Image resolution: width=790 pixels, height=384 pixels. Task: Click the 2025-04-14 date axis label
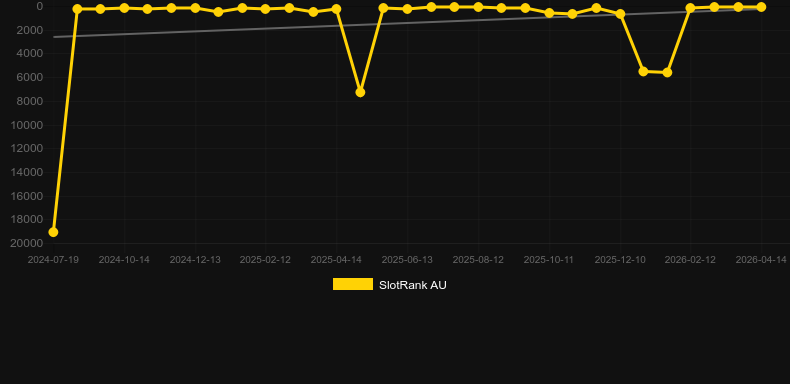336,260
